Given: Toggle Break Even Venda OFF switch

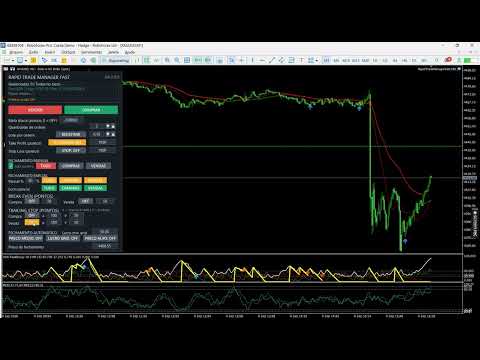Looking at the screenshot, I should tap(85, 201).
